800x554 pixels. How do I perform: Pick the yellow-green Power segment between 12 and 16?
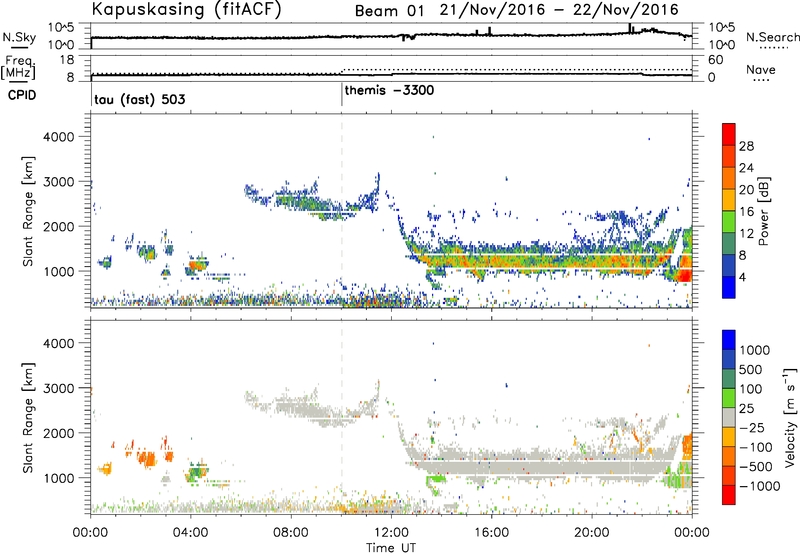coord(729,222)
